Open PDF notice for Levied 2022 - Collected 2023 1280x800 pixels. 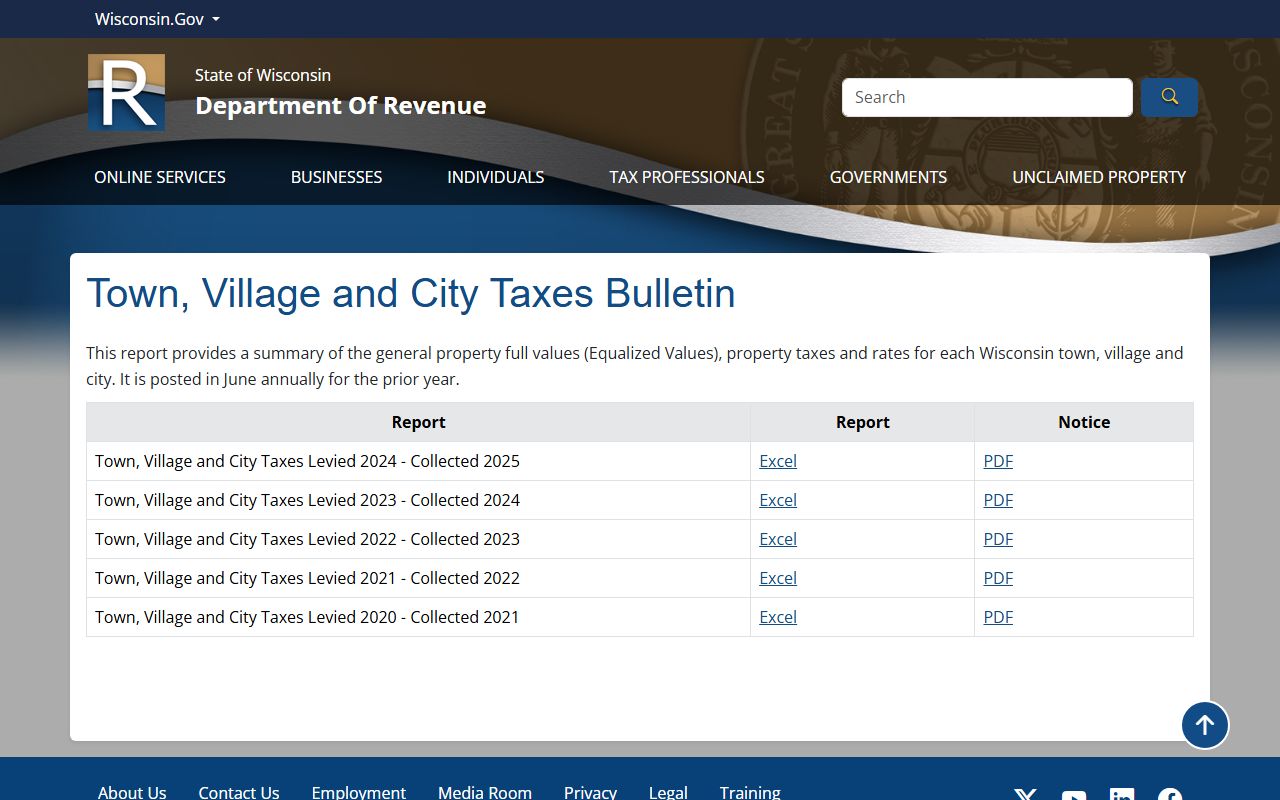tap(998, 539)
